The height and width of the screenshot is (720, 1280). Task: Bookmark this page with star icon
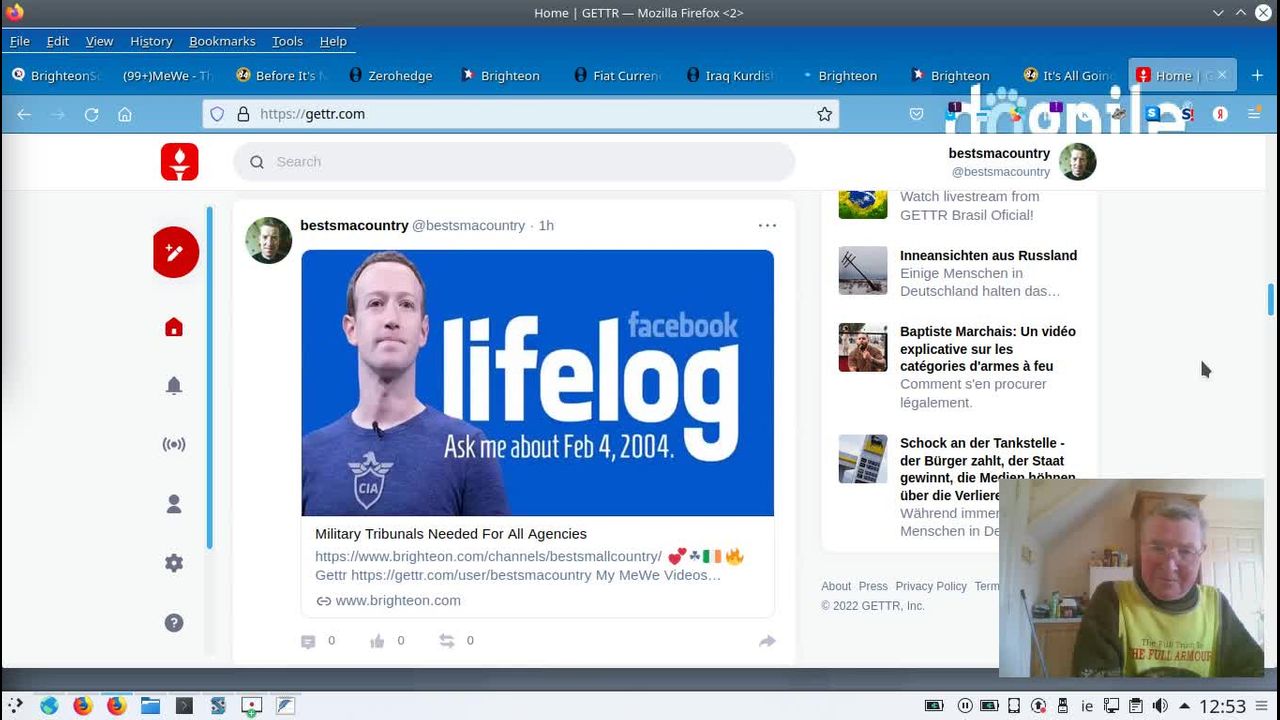click(x=824, y=114)
